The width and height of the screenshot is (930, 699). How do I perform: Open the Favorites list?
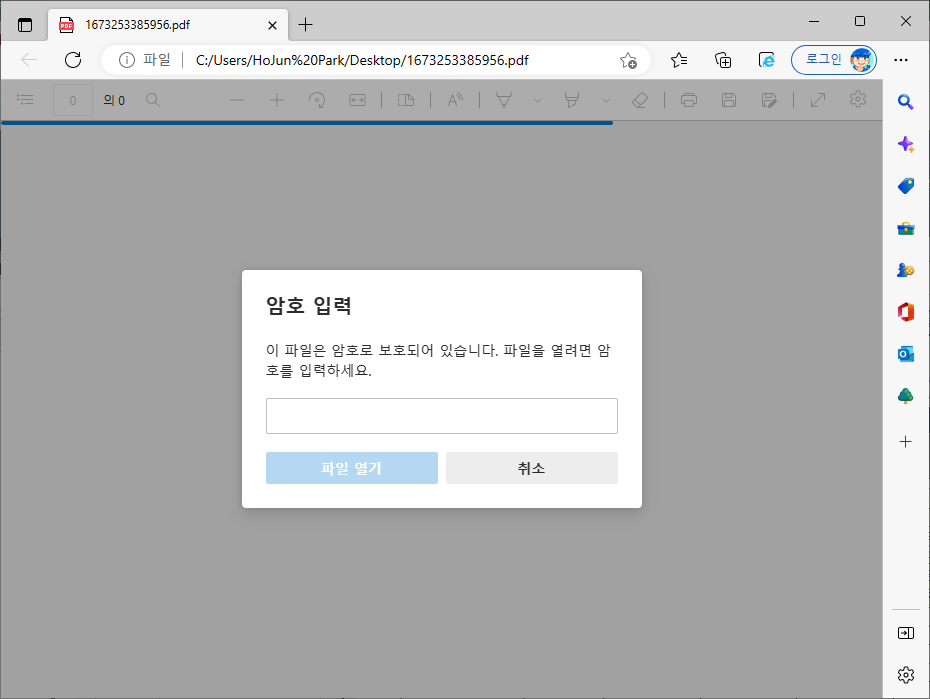pos(679,60)
